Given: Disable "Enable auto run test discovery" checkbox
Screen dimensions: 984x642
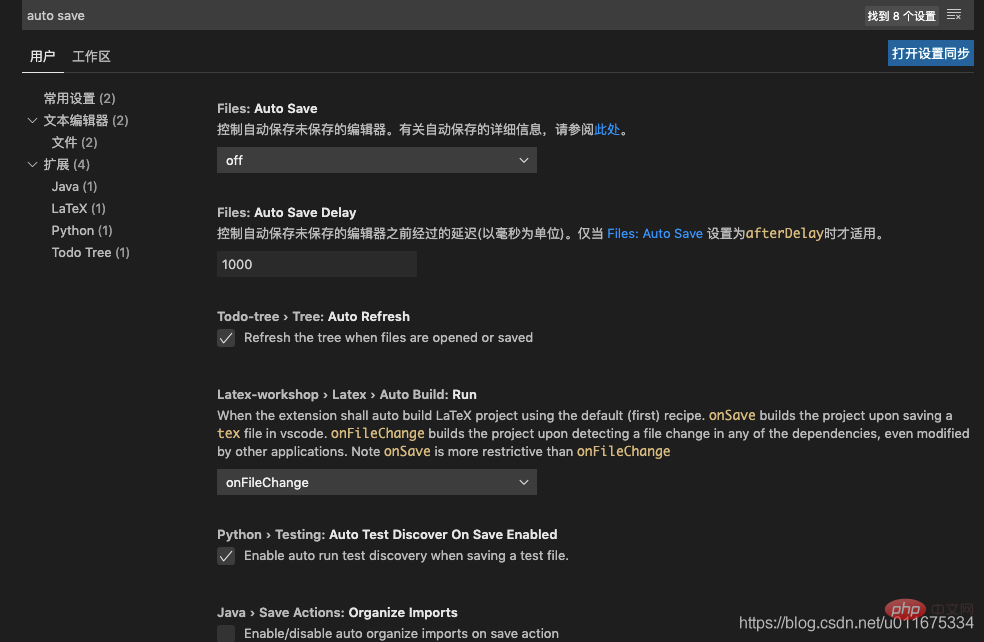Looking at the screenshot, I should (226, 556).
